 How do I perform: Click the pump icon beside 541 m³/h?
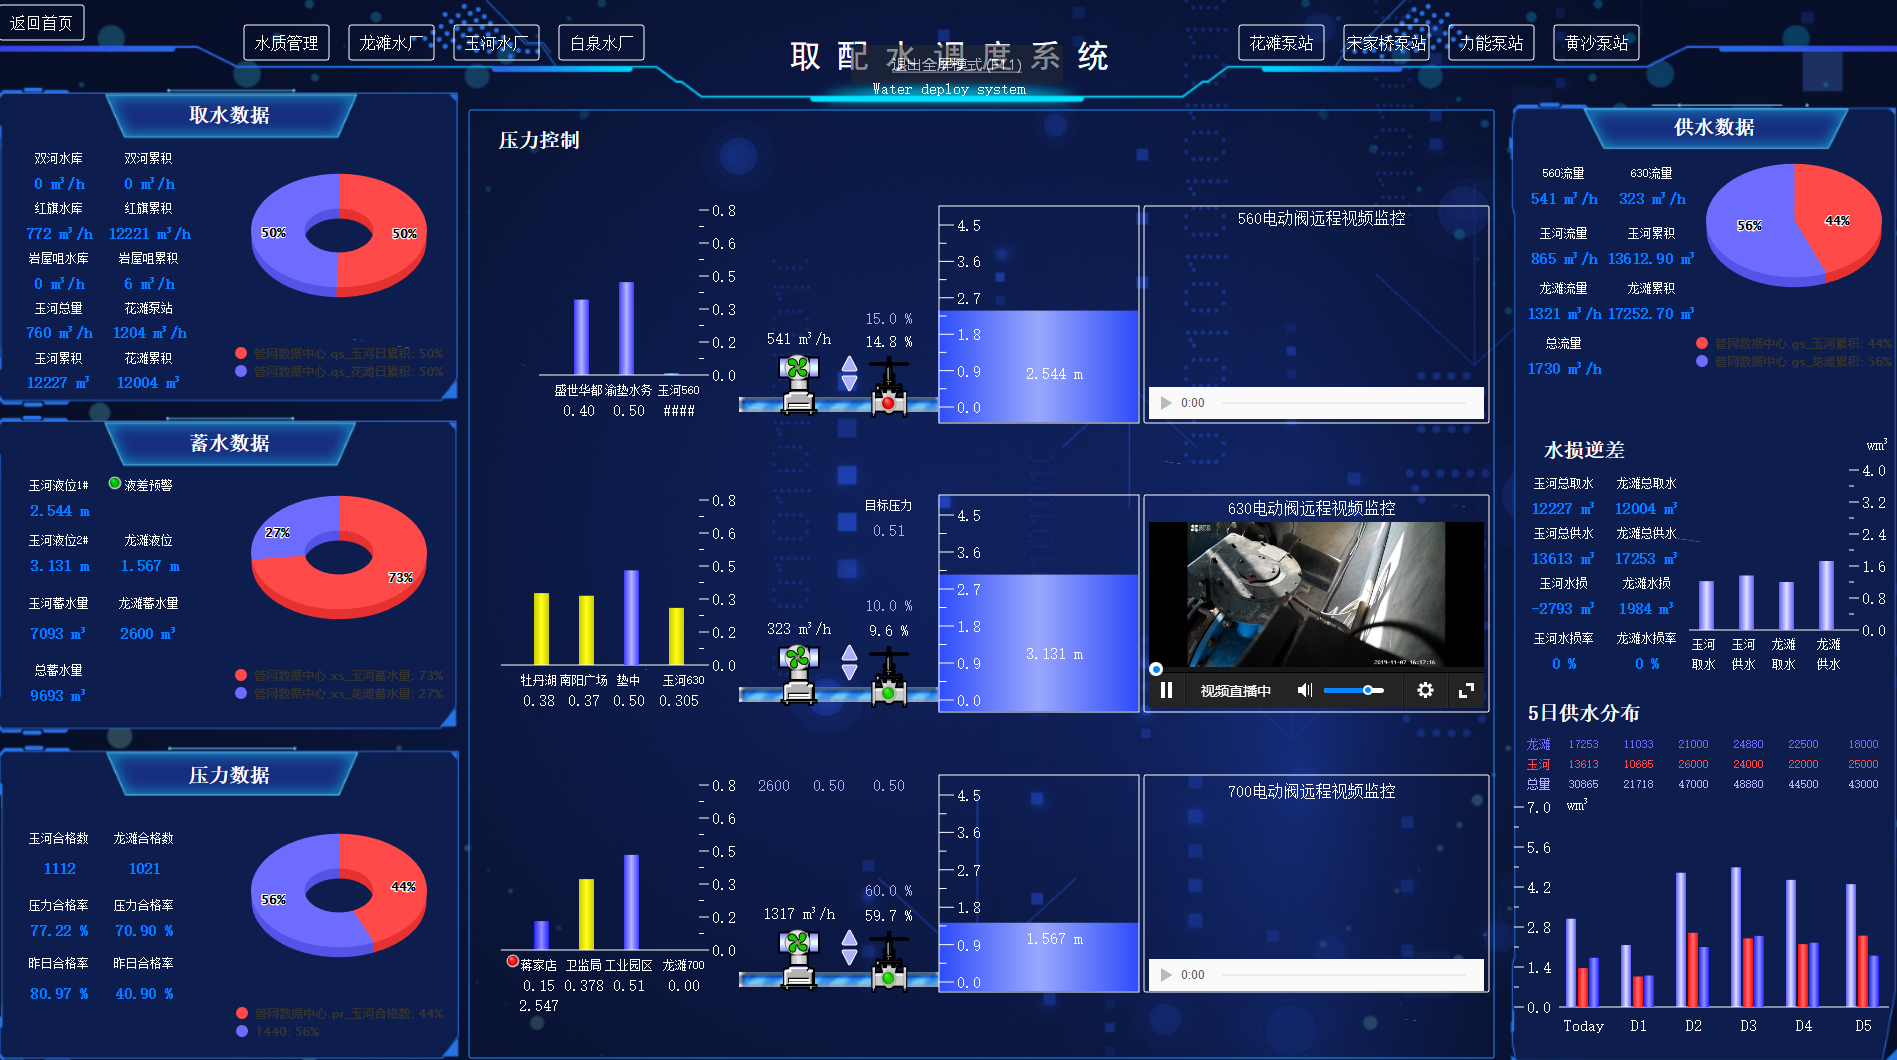click(798, 384)
